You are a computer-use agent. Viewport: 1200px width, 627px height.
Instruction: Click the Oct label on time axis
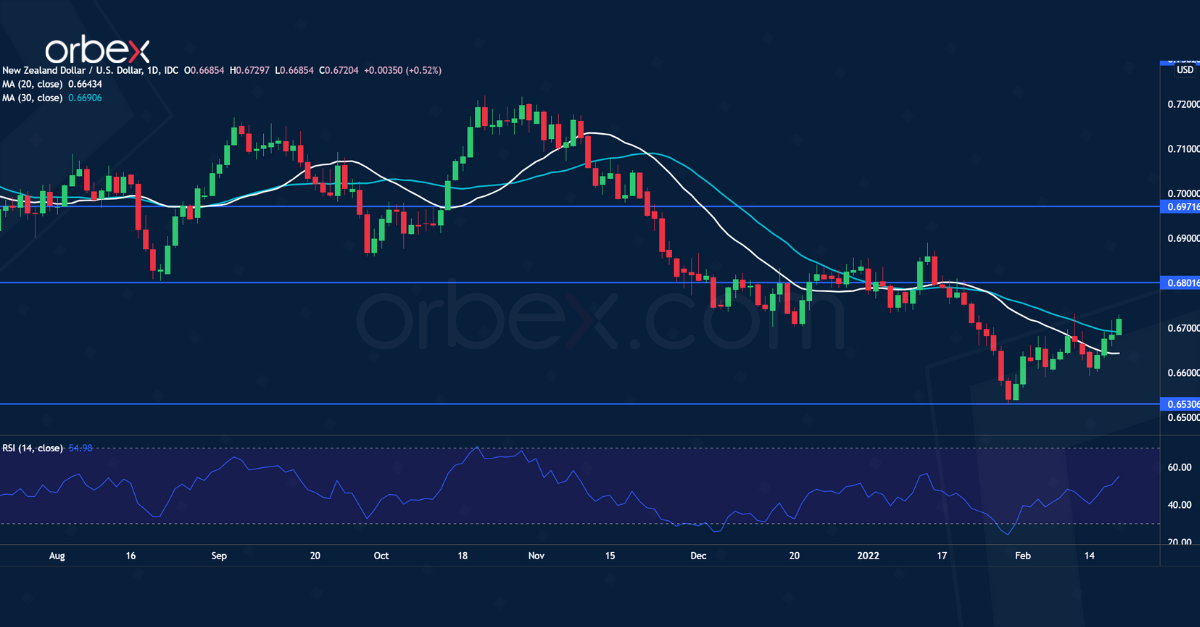pos(380,554)
